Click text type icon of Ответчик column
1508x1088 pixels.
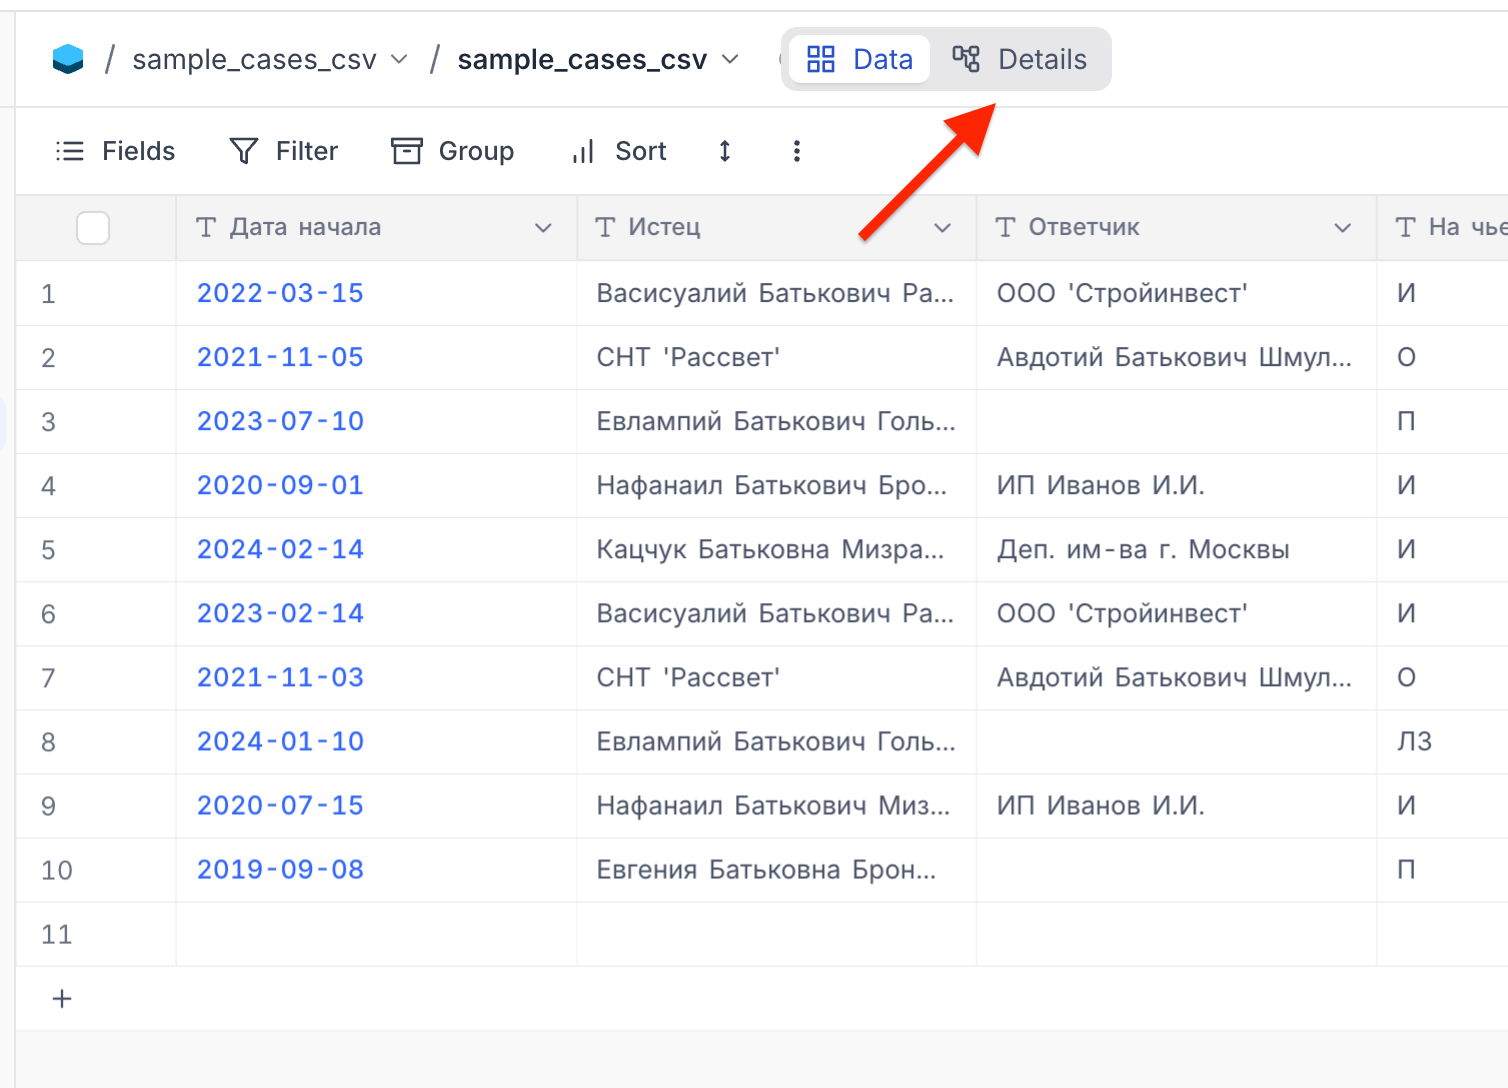[x=1006, y=228]
